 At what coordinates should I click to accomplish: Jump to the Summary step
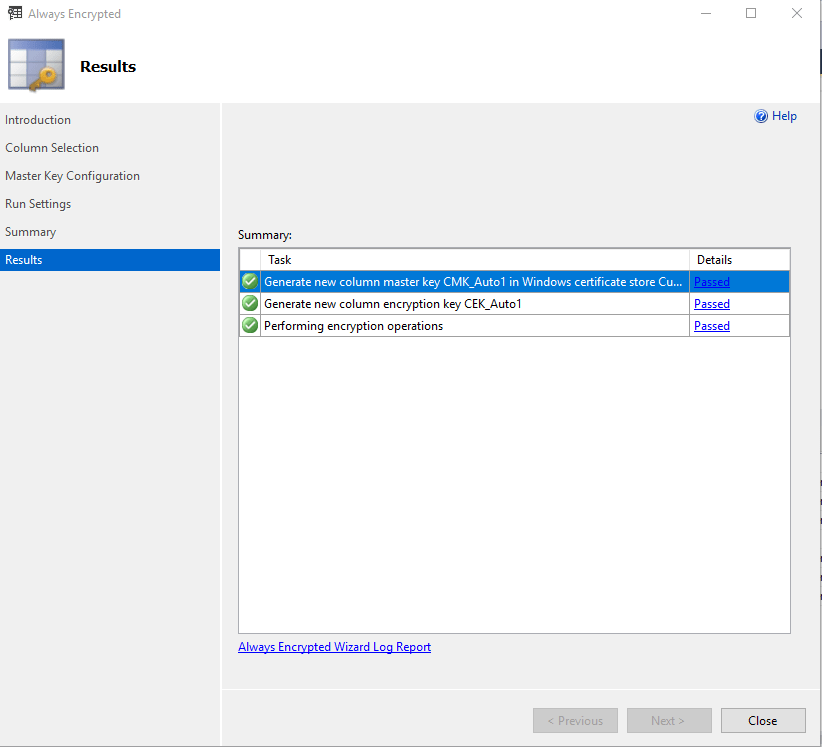point(30,232)
